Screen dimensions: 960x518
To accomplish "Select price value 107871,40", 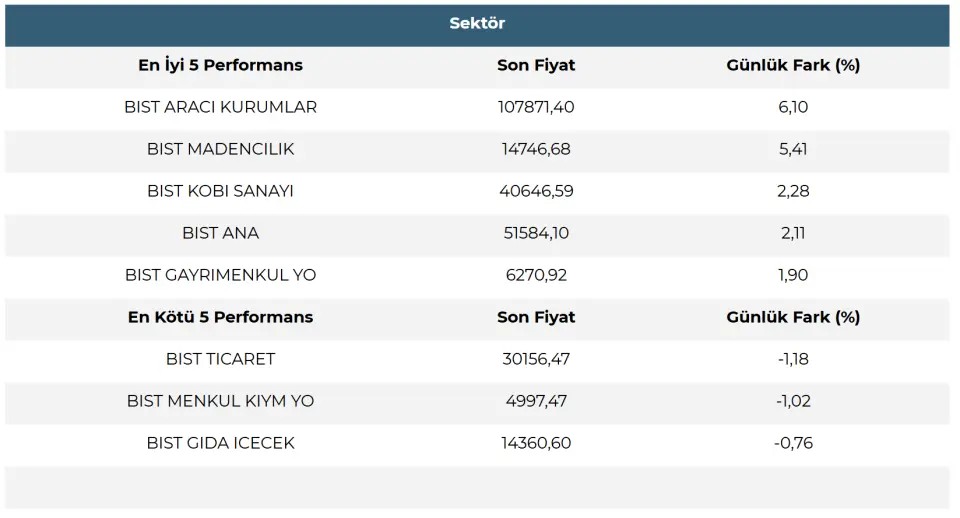I will pyautogui.click(x=536, y=107).
